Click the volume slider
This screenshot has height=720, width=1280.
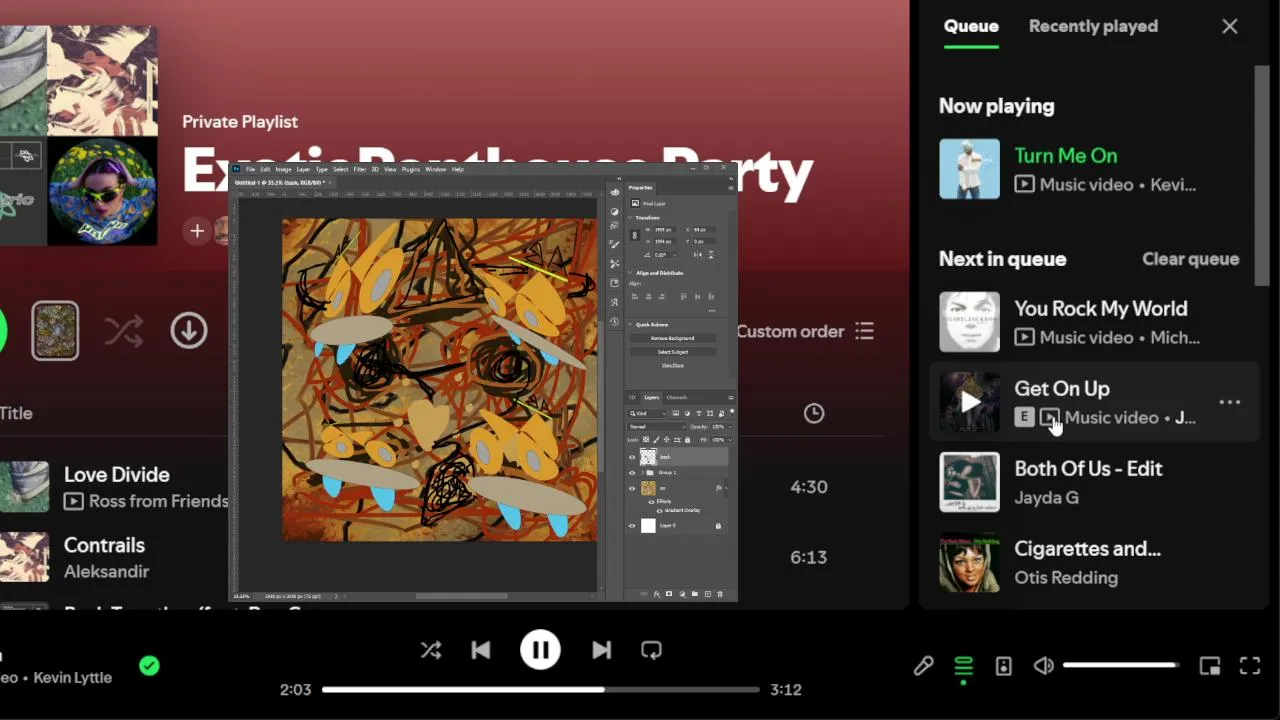point(1121,665)
